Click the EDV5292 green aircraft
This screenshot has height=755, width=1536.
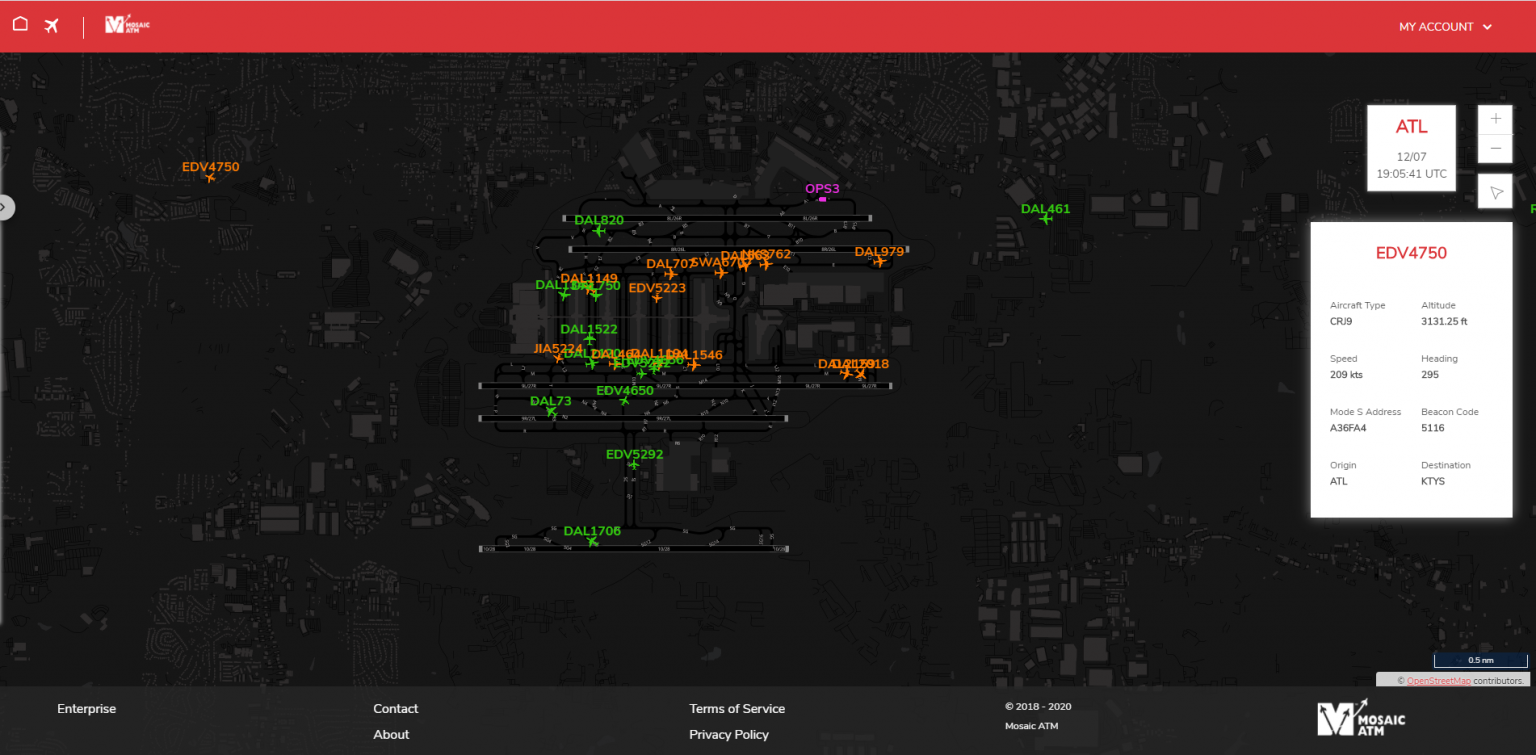click(633, 464)
